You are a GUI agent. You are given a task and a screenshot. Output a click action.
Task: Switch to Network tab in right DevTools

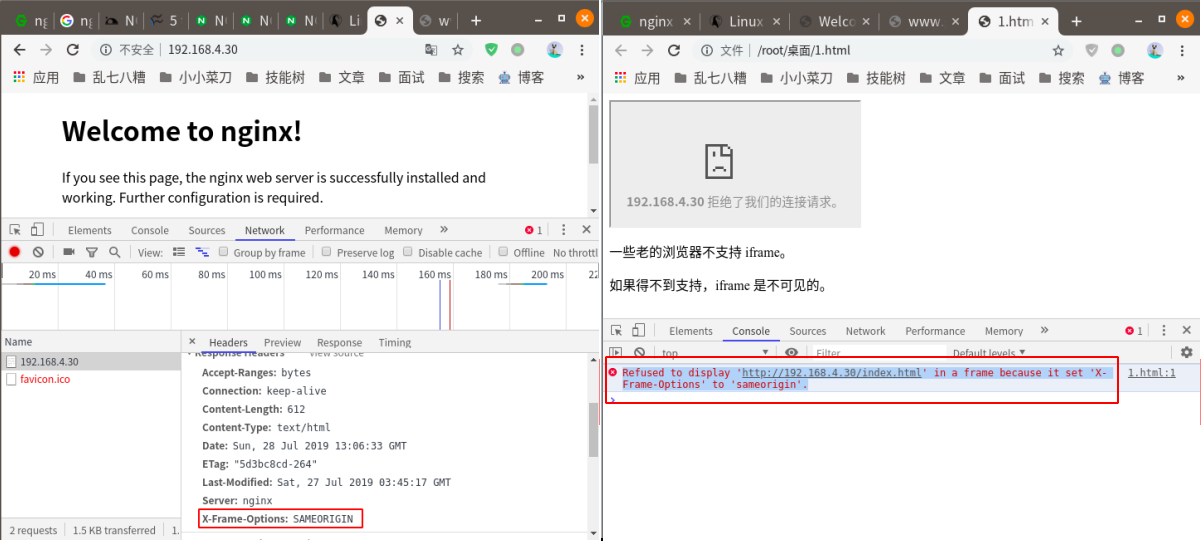[865, 331]
